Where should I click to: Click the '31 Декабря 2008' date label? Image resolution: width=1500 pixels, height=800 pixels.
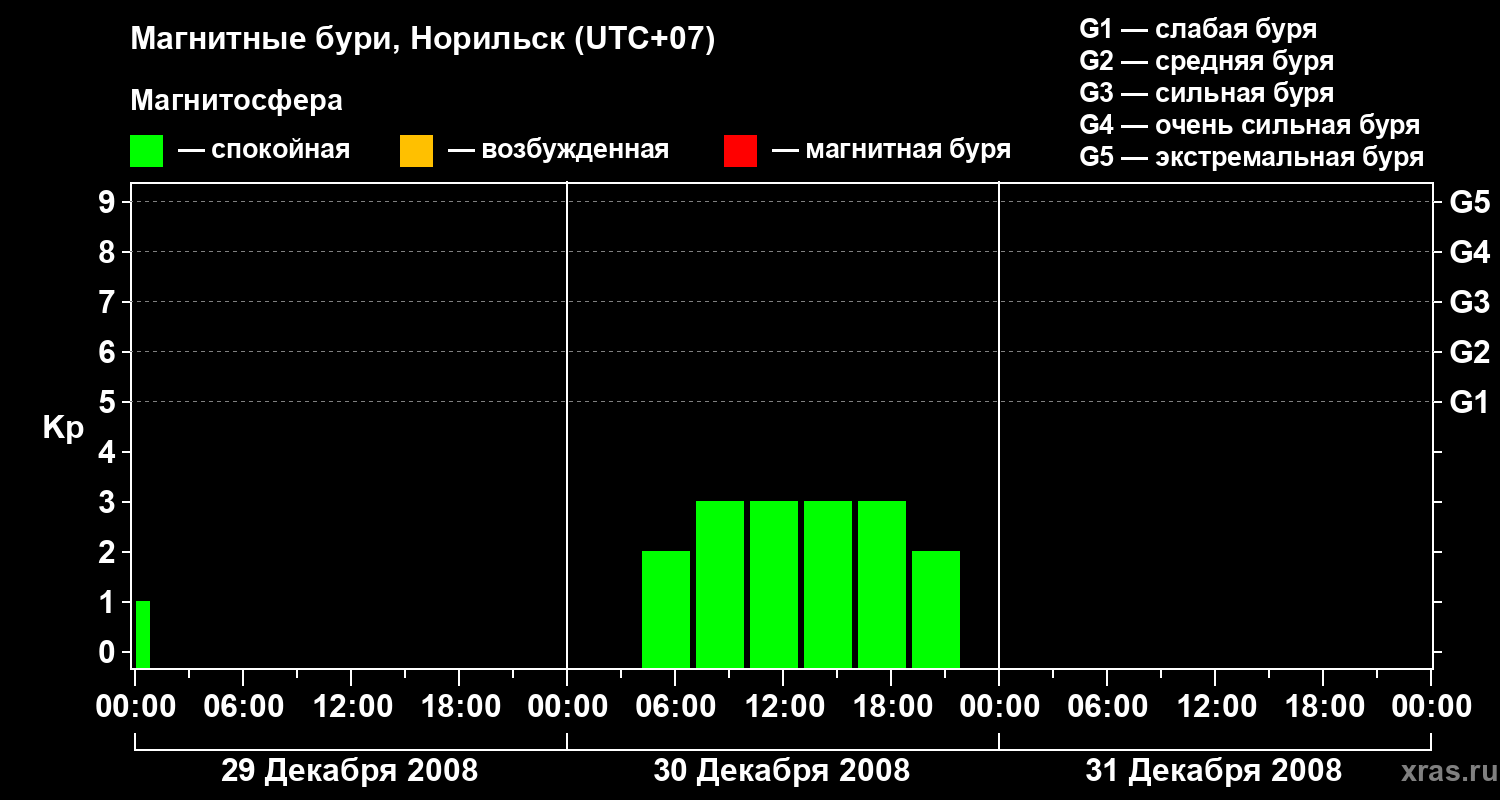pos(1214,771)
